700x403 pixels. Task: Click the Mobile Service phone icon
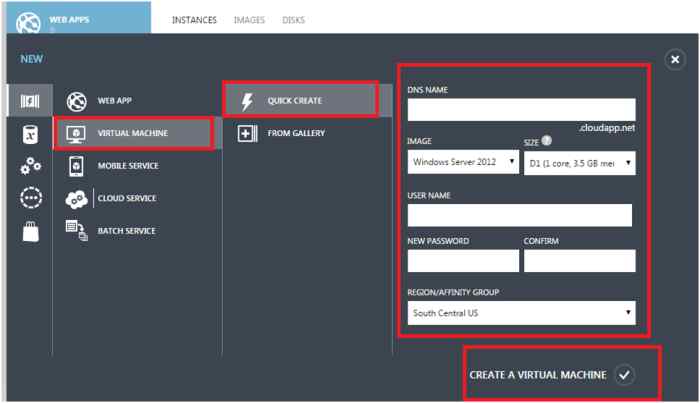[76, 166]
